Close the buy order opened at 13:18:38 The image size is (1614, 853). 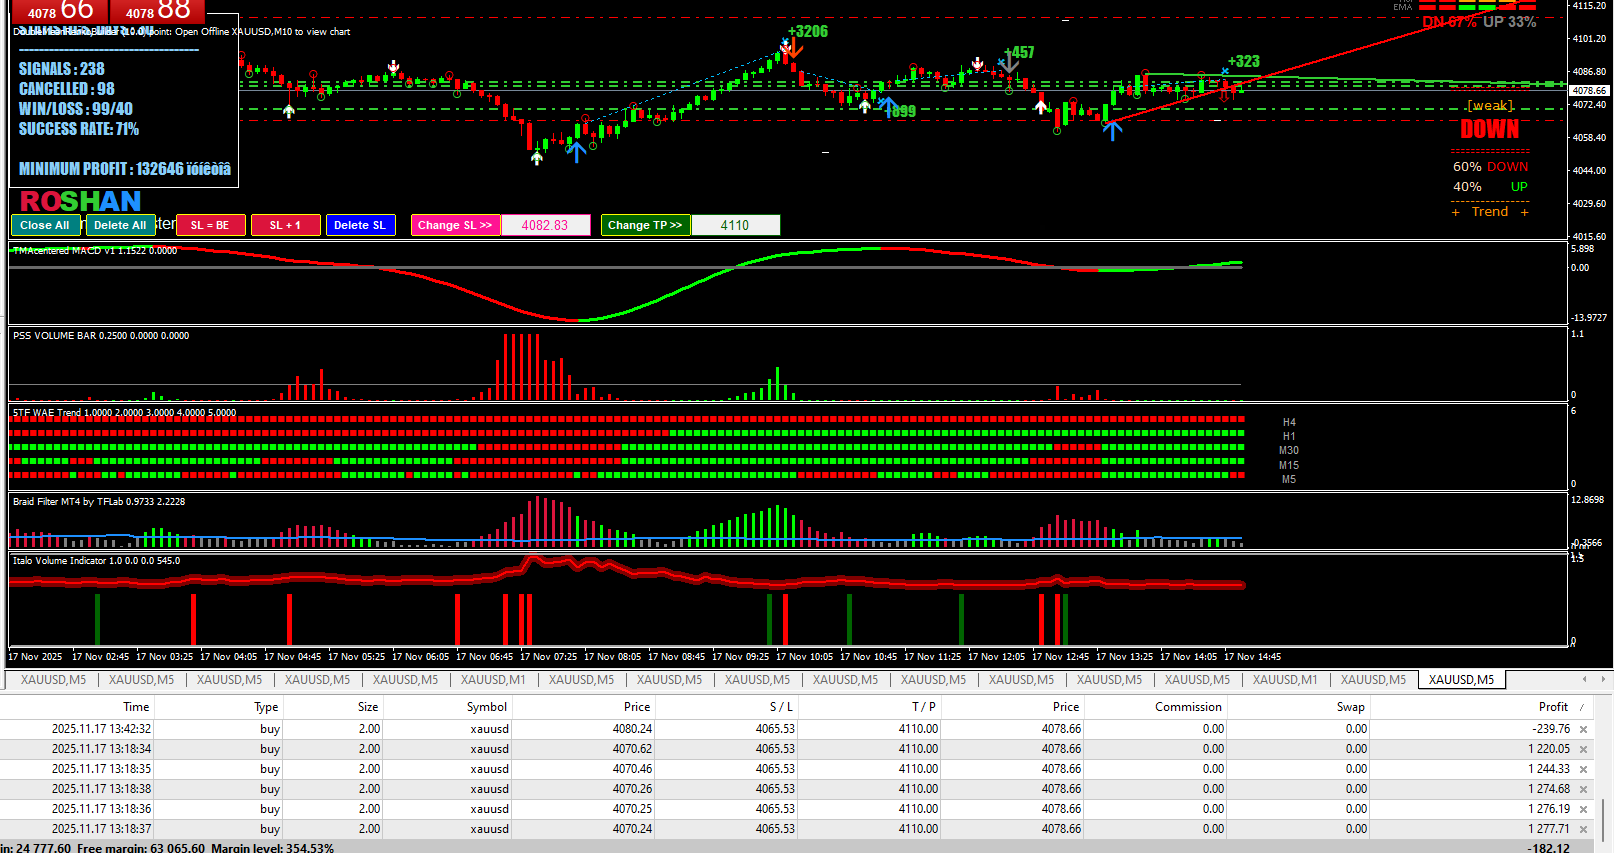coord(1583,790)
